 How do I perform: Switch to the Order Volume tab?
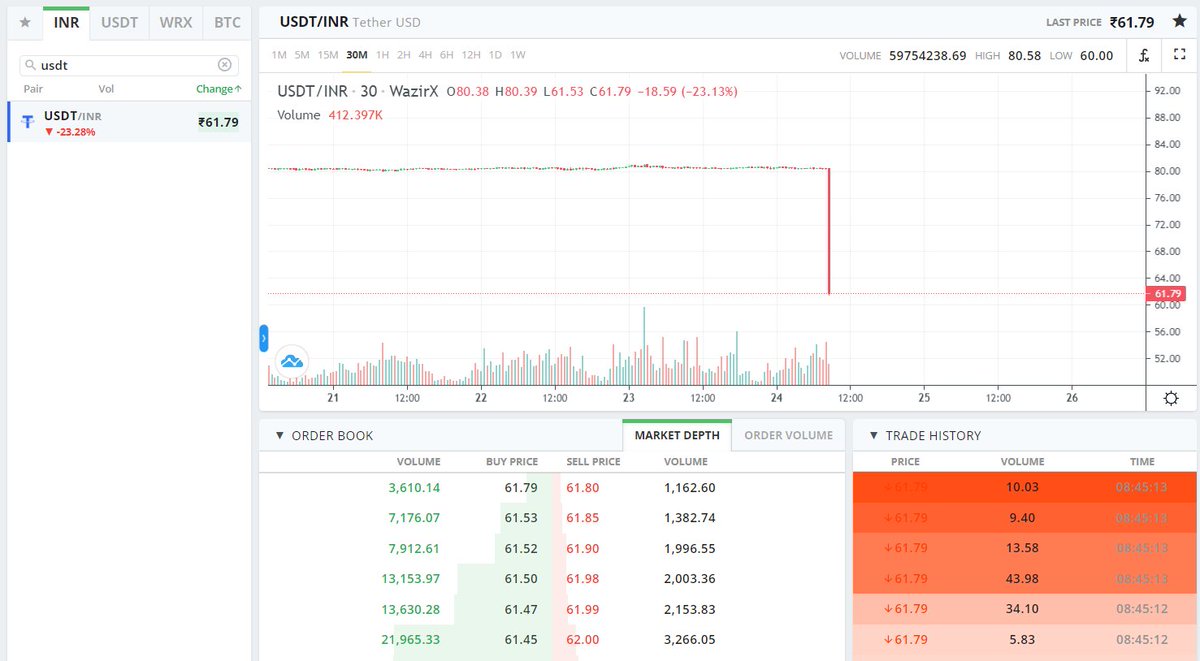[786, 435]
